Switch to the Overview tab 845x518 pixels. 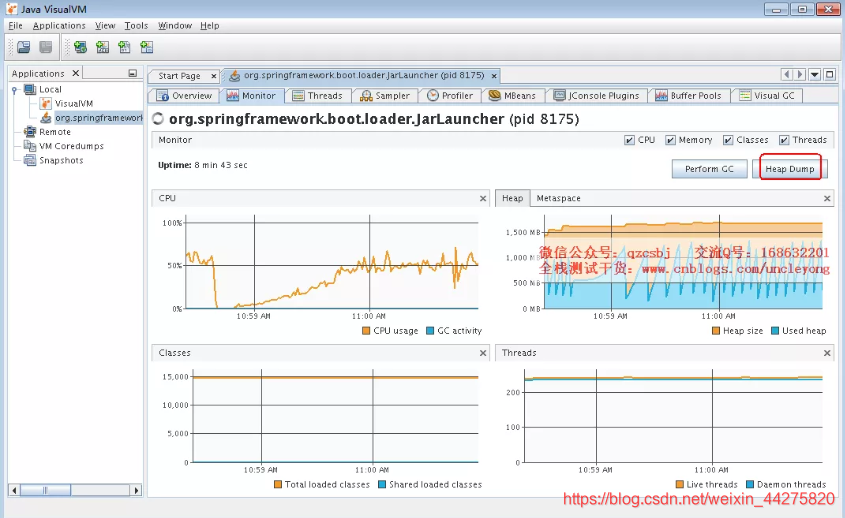coord(184,96)
